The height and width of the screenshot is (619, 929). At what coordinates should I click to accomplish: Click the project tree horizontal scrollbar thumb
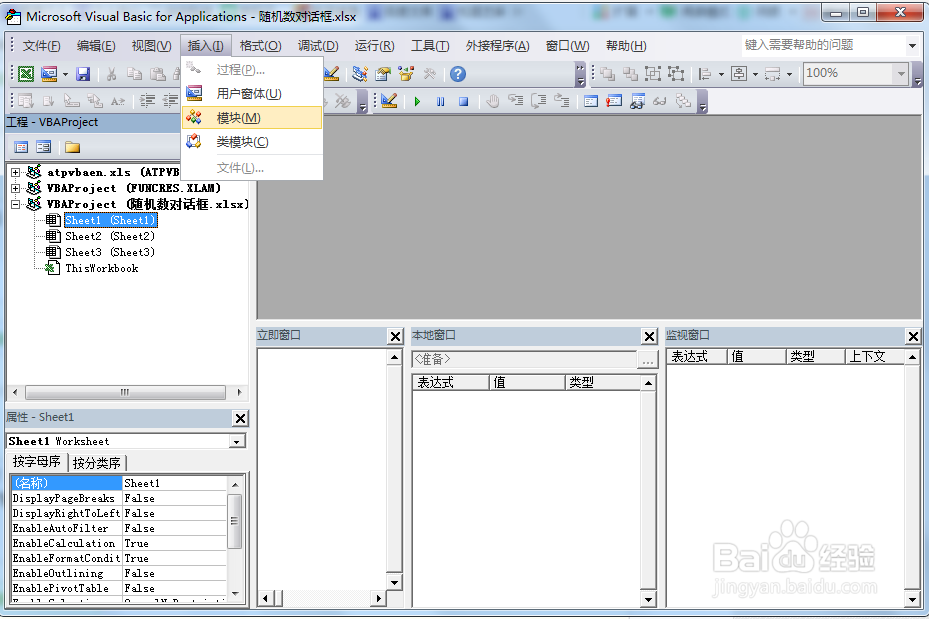(x=125, y=392)
